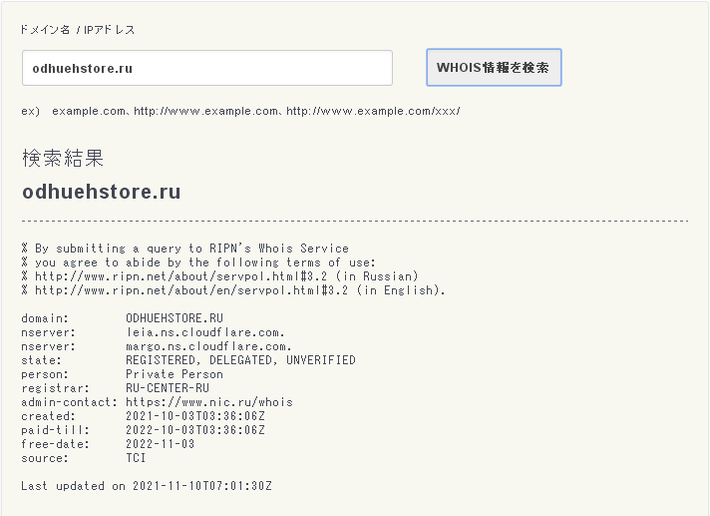
Task: Click the Last updated on timestamp line
Action: click(146, 486)
